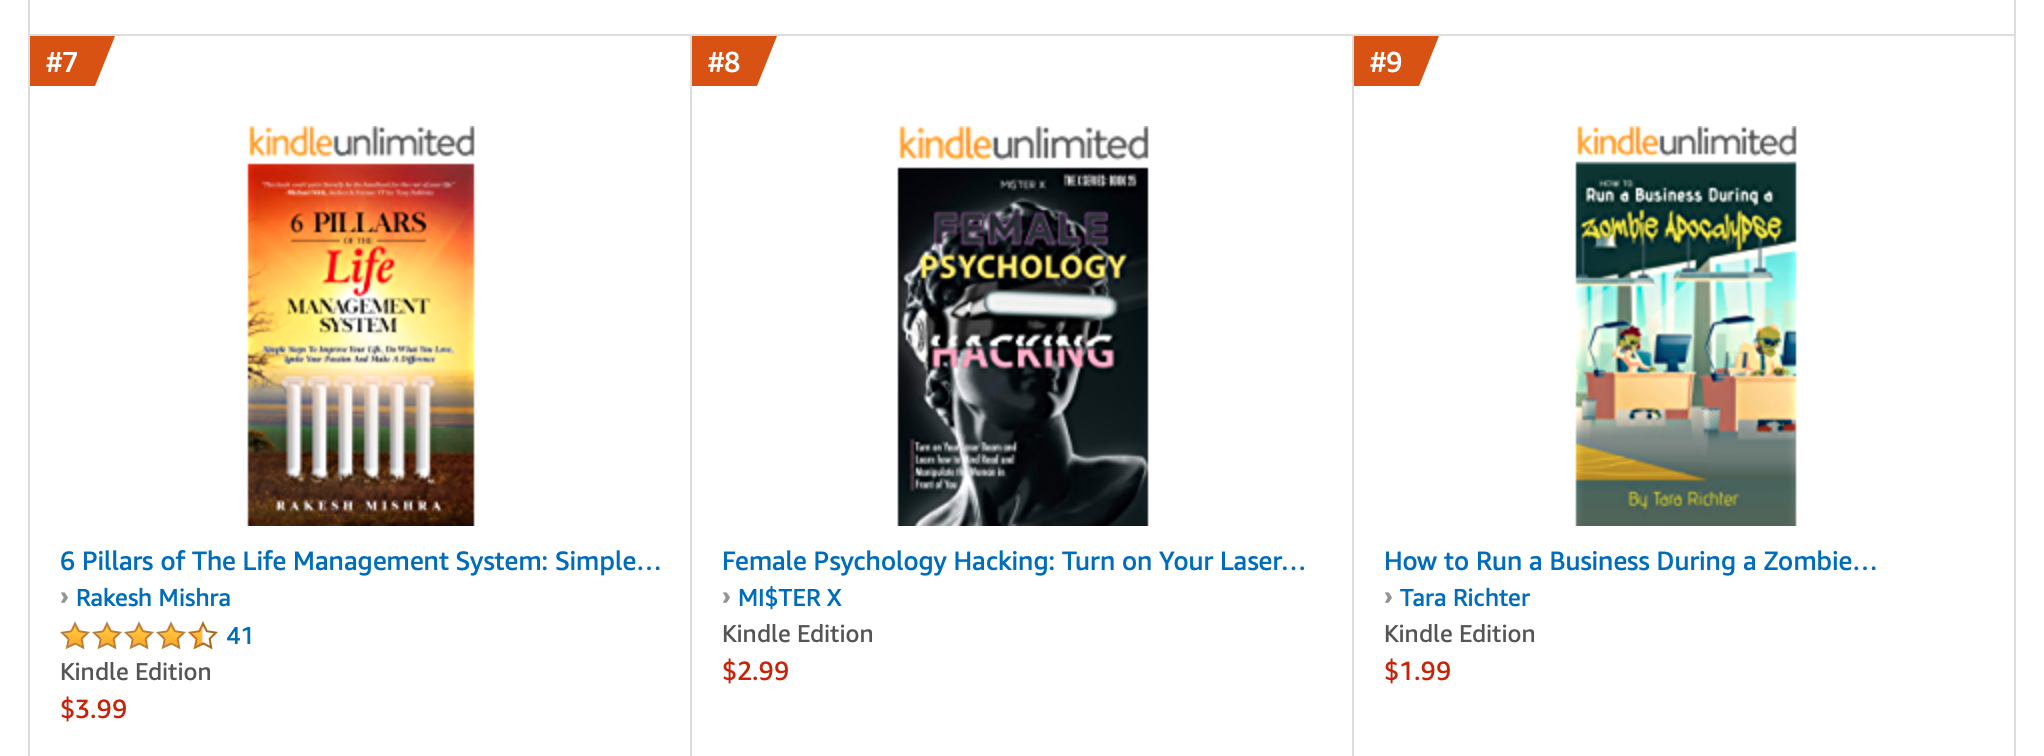This screenshot has height=756, width=2044.
Task: Open the Zombie Apocalypse book cover
Action: [1686, 345]
